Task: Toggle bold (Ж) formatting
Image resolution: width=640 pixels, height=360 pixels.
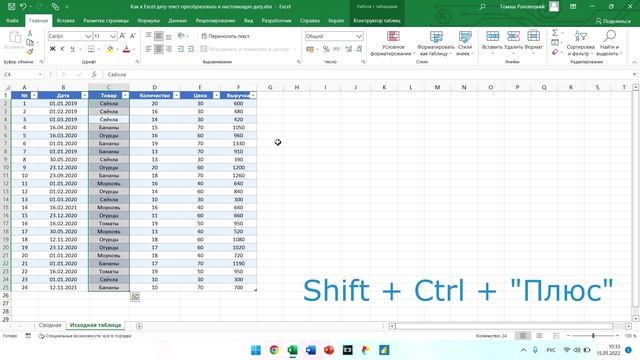Action: coord(52,49)
